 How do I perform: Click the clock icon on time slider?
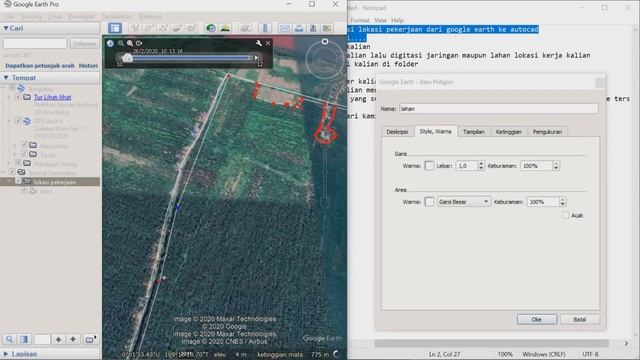pos(110,43)
